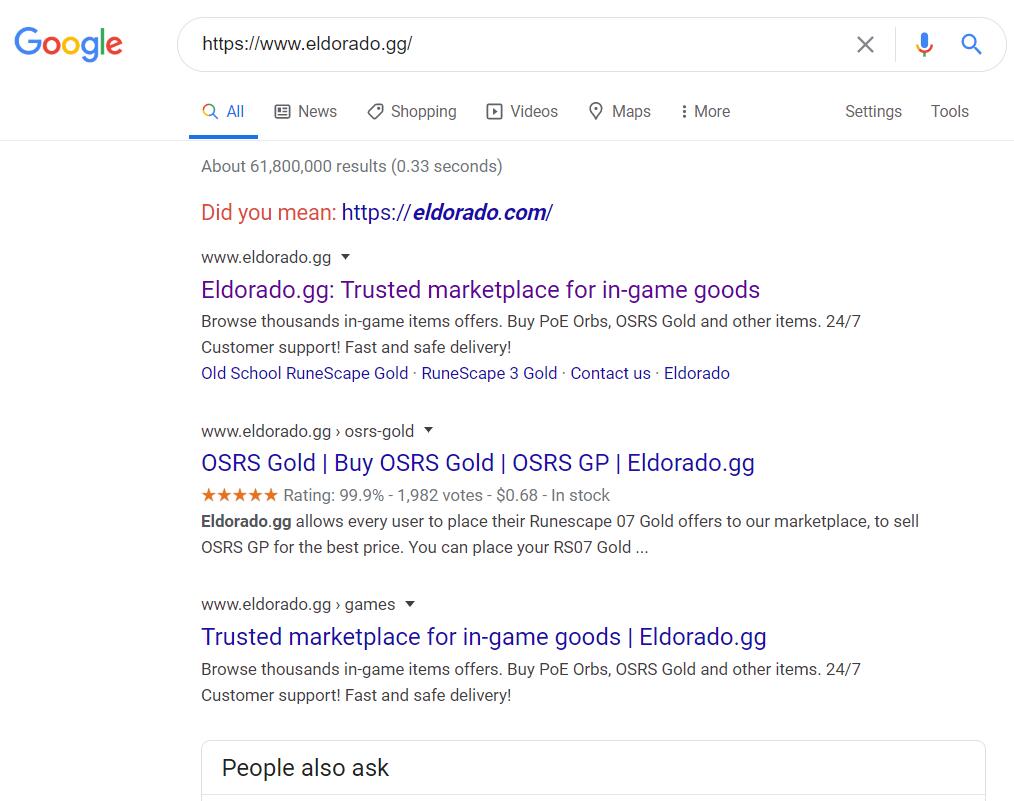Viewport: 1014px width, 801px height.
Task: Open the Maps tab
Action: (620, 111)
